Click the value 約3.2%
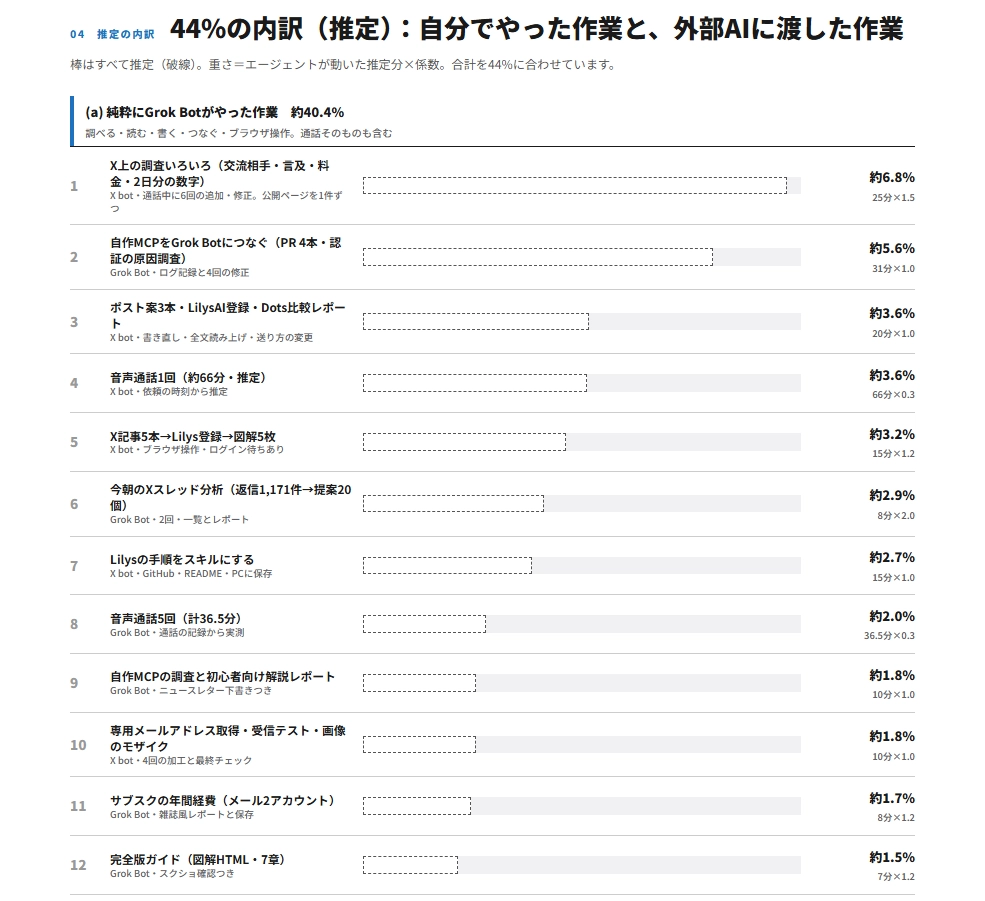This screenshot has height=901, width=985. [x=892, y=434]
